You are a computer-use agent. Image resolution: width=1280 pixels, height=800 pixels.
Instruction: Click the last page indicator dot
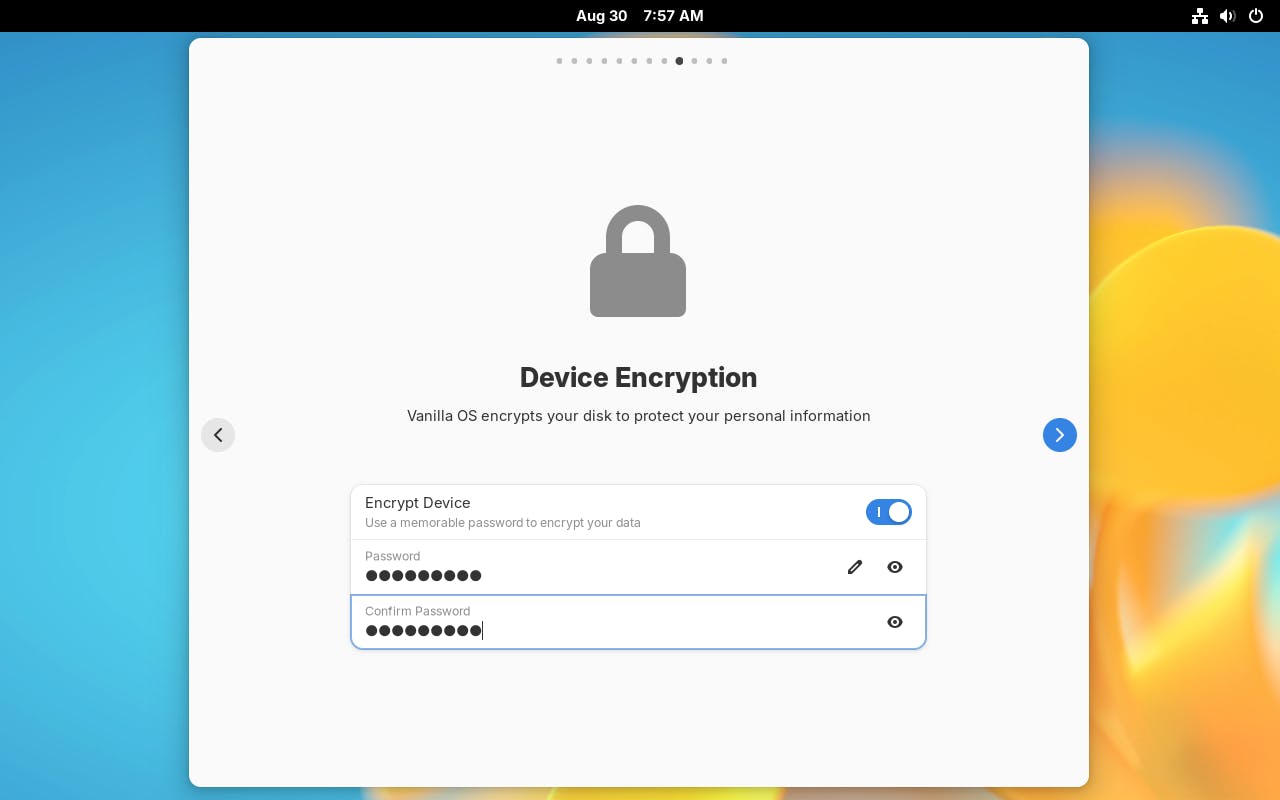click(x=724, y=61)
